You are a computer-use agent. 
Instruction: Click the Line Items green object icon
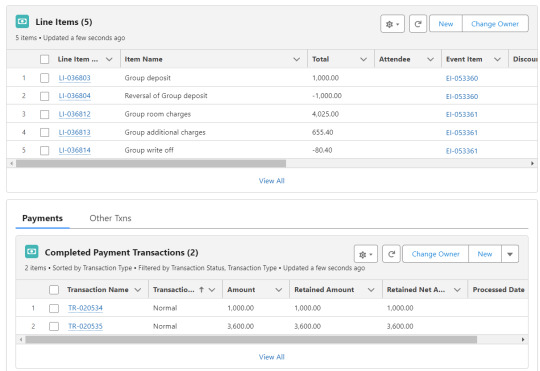[x=22, y=22]
